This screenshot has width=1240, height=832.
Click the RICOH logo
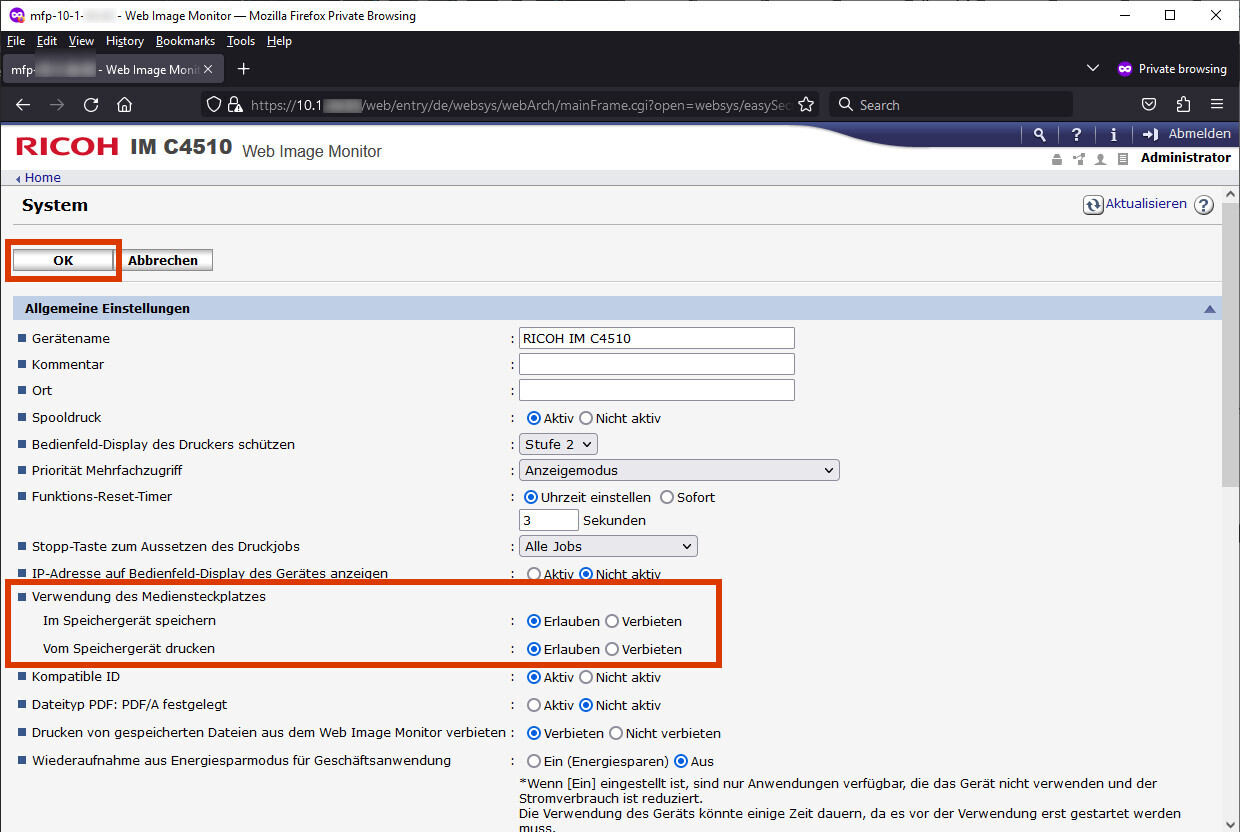coord(67,147)
